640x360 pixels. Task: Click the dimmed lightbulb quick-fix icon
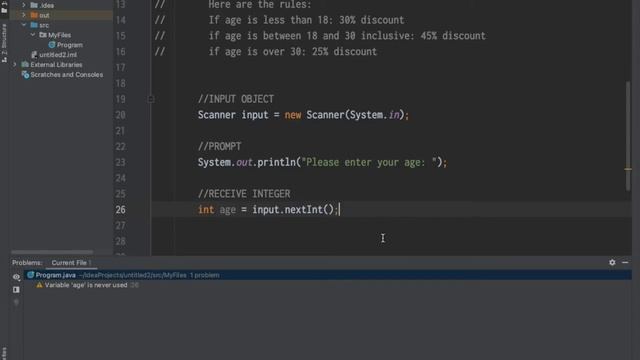coord(16,302)
